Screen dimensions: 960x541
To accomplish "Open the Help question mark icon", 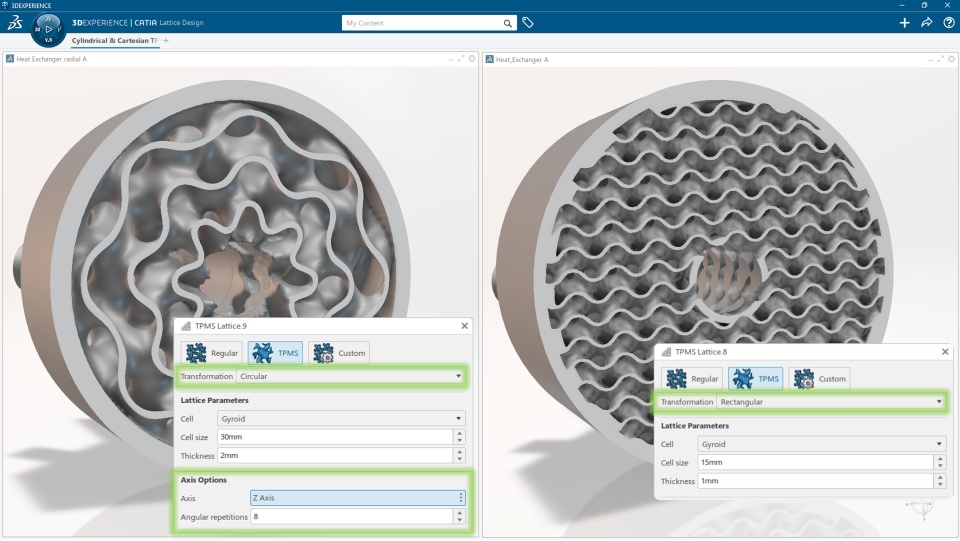I will click(948, 23).
